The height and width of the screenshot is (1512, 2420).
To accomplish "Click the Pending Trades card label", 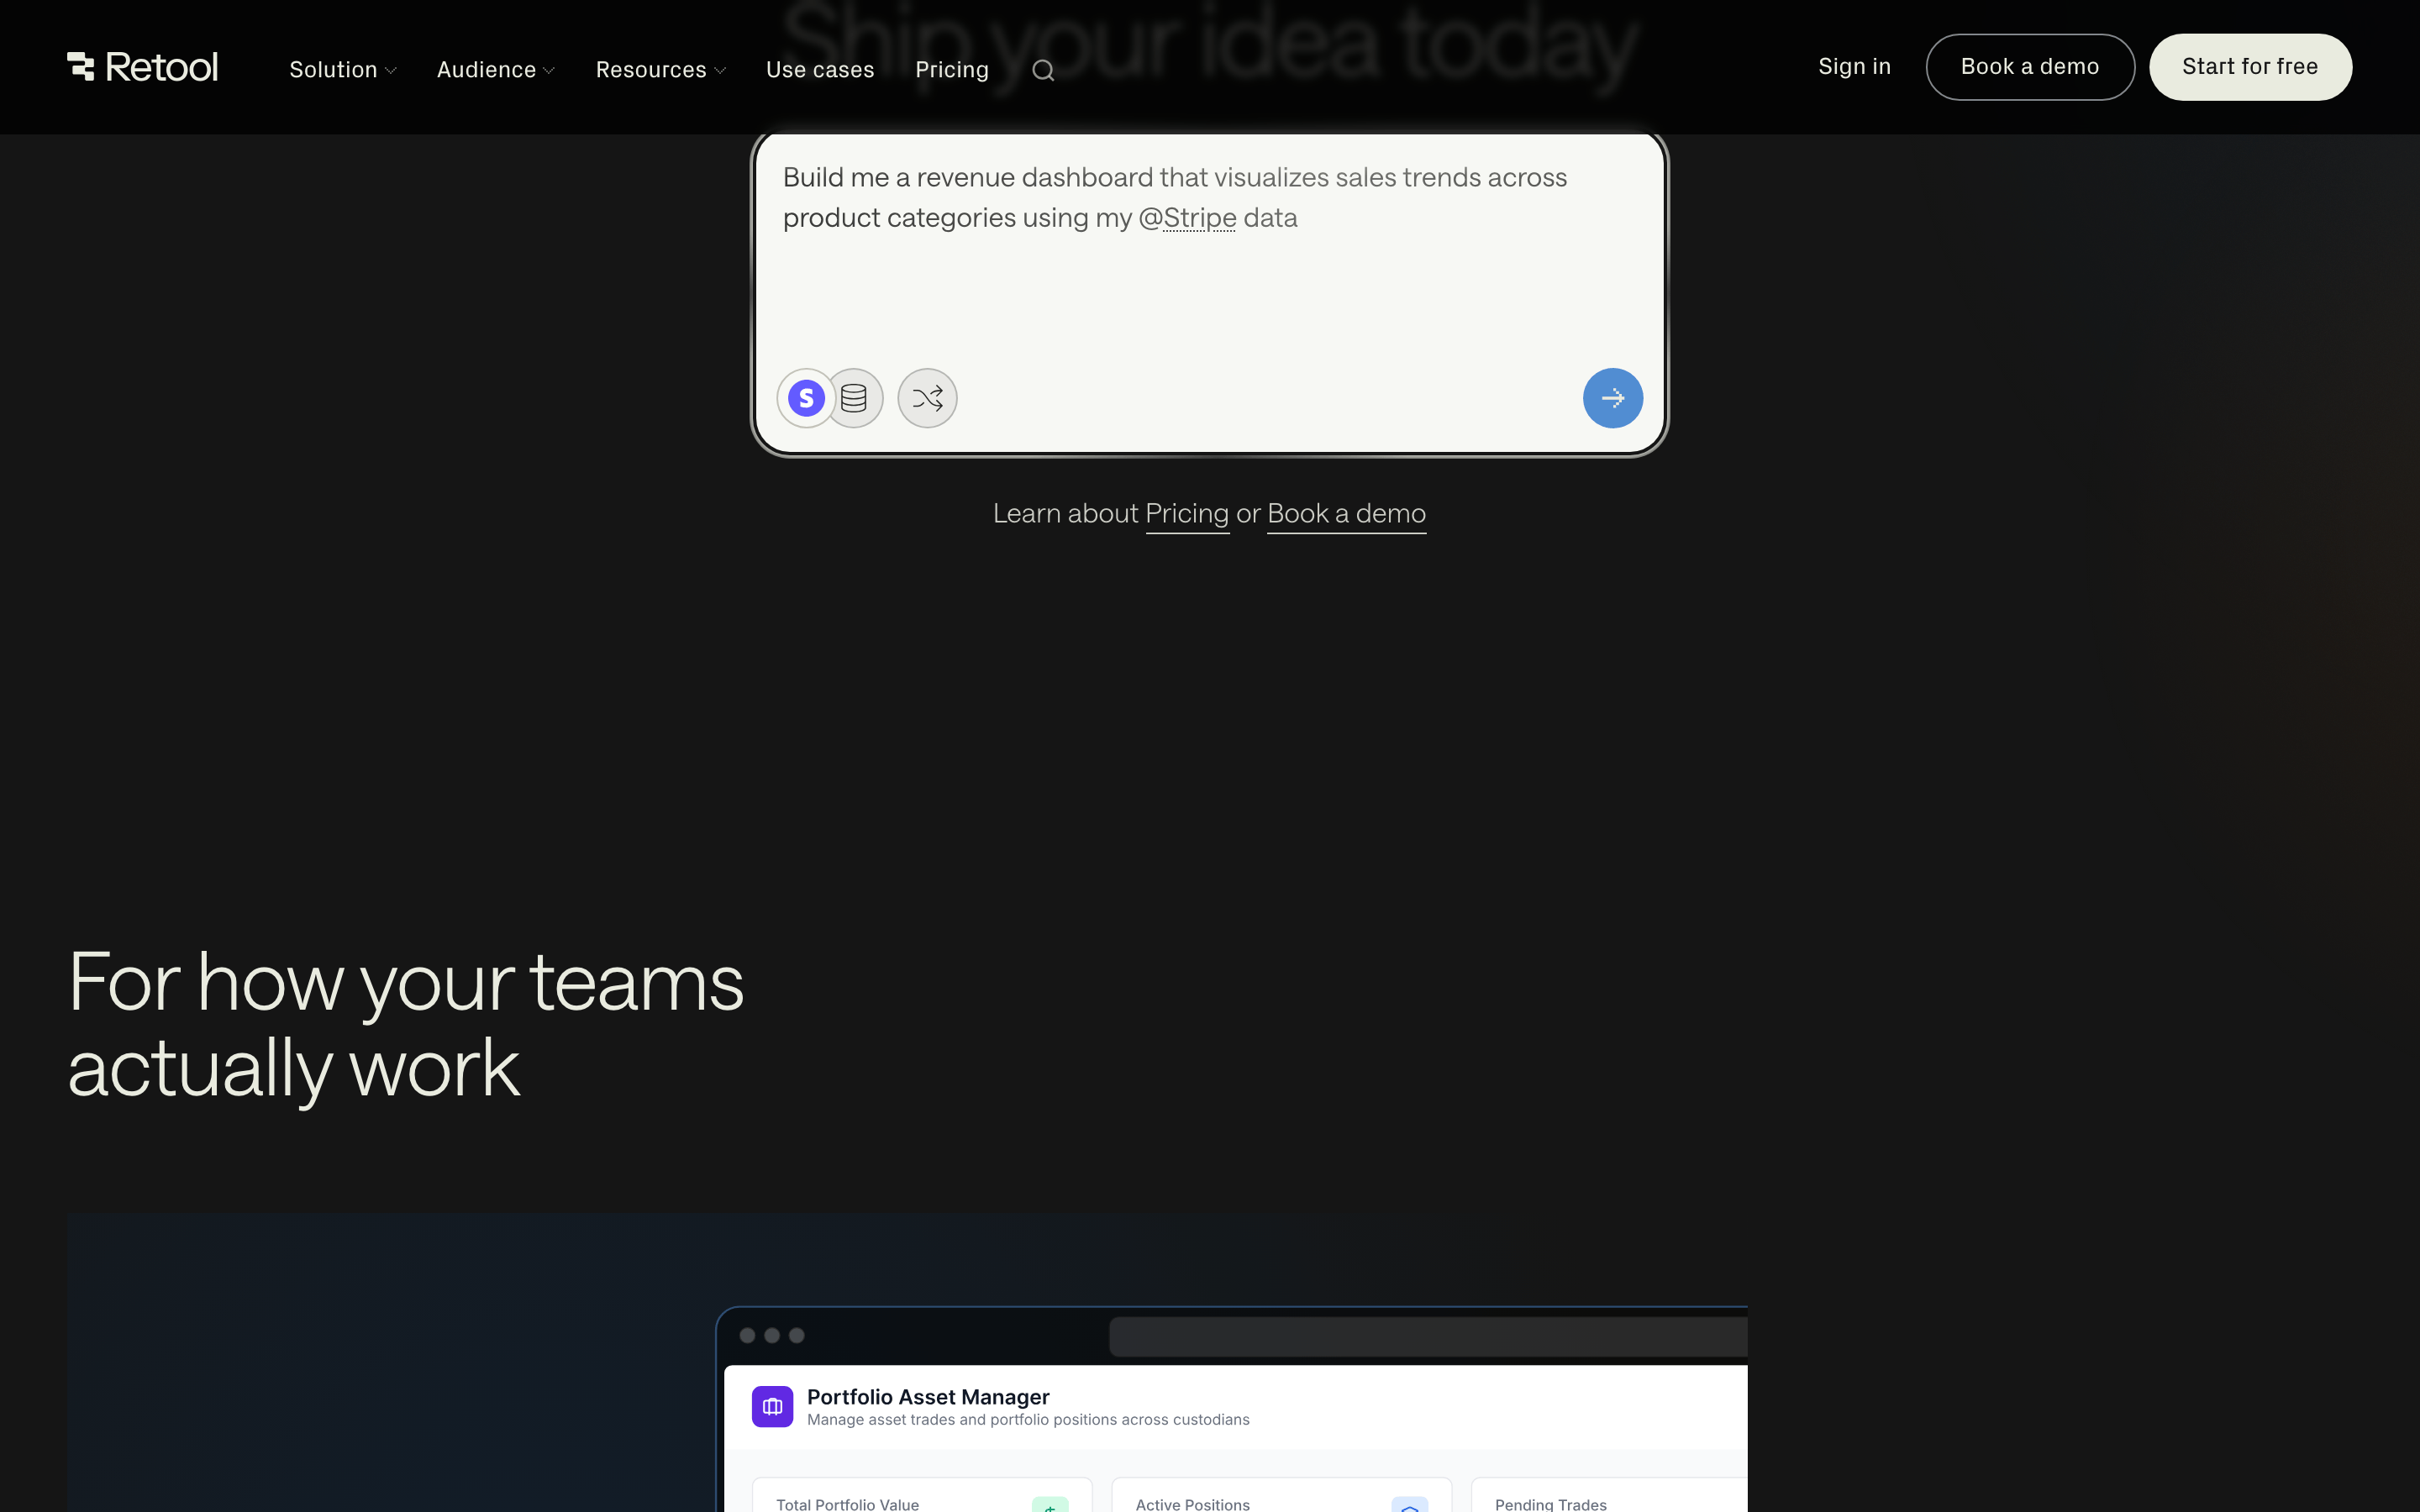I will [1550, 1504].
